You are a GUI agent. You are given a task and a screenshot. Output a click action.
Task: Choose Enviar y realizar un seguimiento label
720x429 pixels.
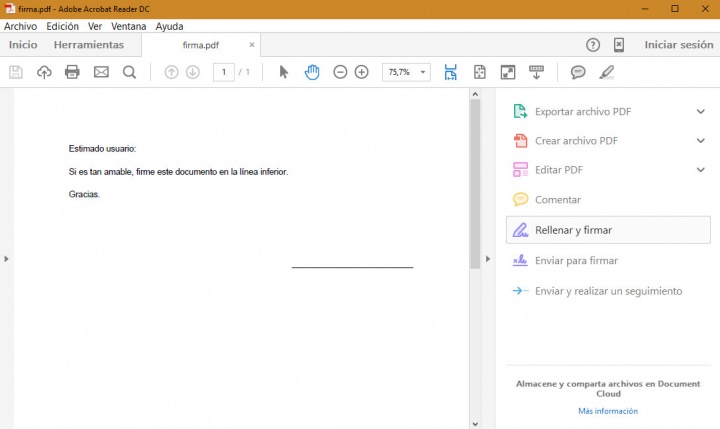(608, 291)
